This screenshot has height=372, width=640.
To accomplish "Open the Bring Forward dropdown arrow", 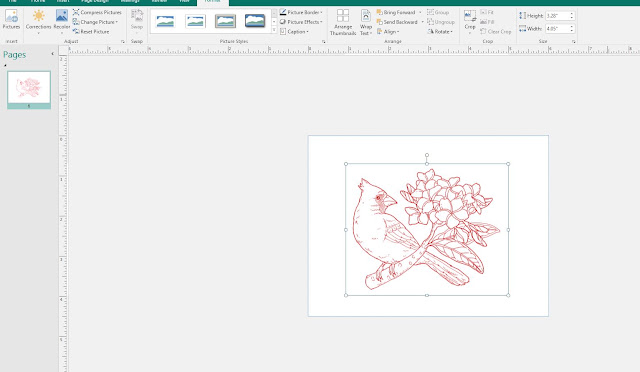I will tap(420, 12).
